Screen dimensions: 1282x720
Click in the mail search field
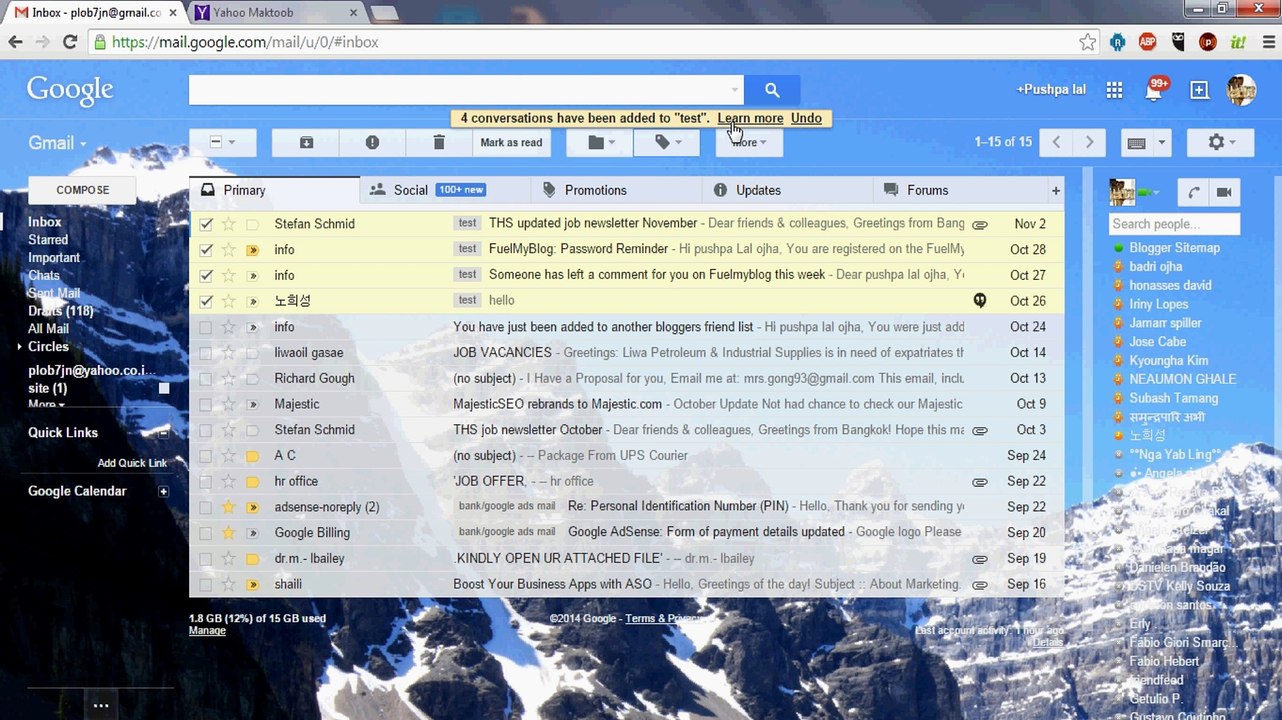(466, 90)
